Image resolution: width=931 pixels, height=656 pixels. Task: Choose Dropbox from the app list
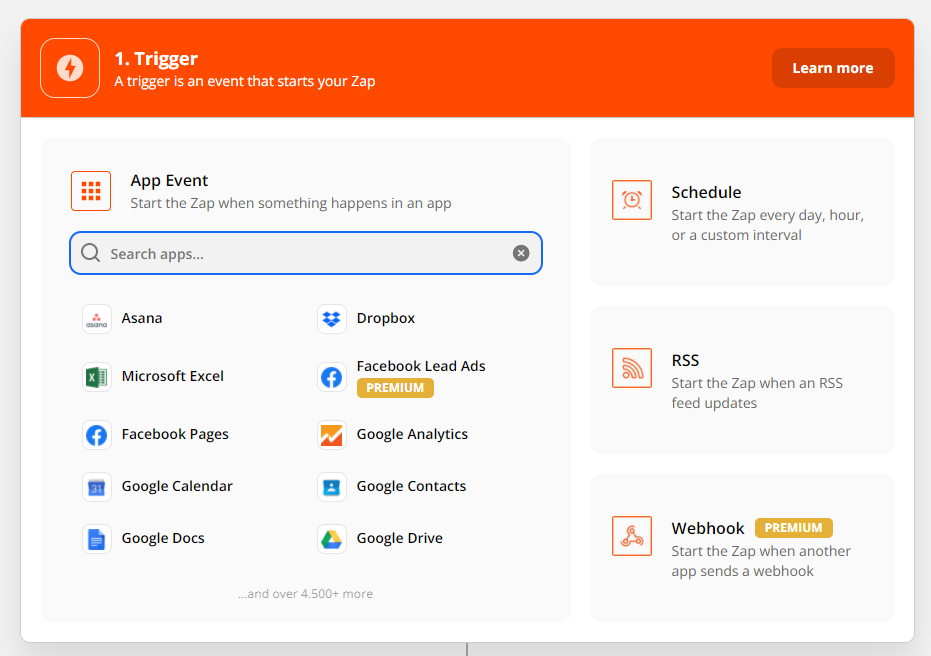point(386,318)
